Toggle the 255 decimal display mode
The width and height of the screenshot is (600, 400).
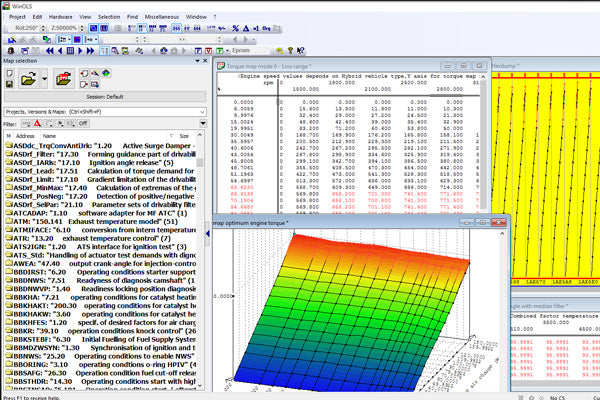click(x=176, y=28)
